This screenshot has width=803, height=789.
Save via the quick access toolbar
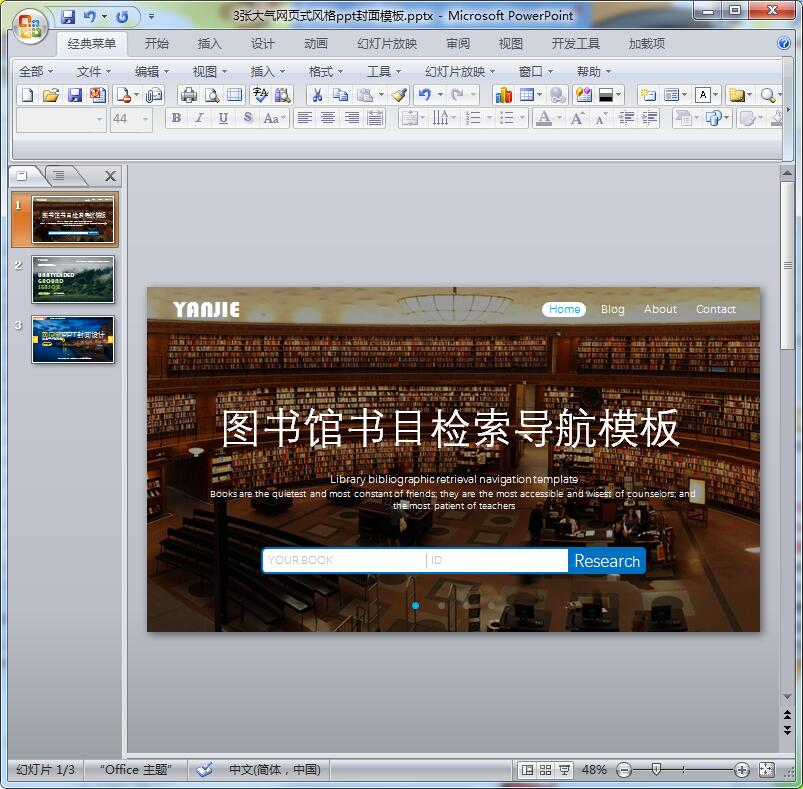coord(68,17)
